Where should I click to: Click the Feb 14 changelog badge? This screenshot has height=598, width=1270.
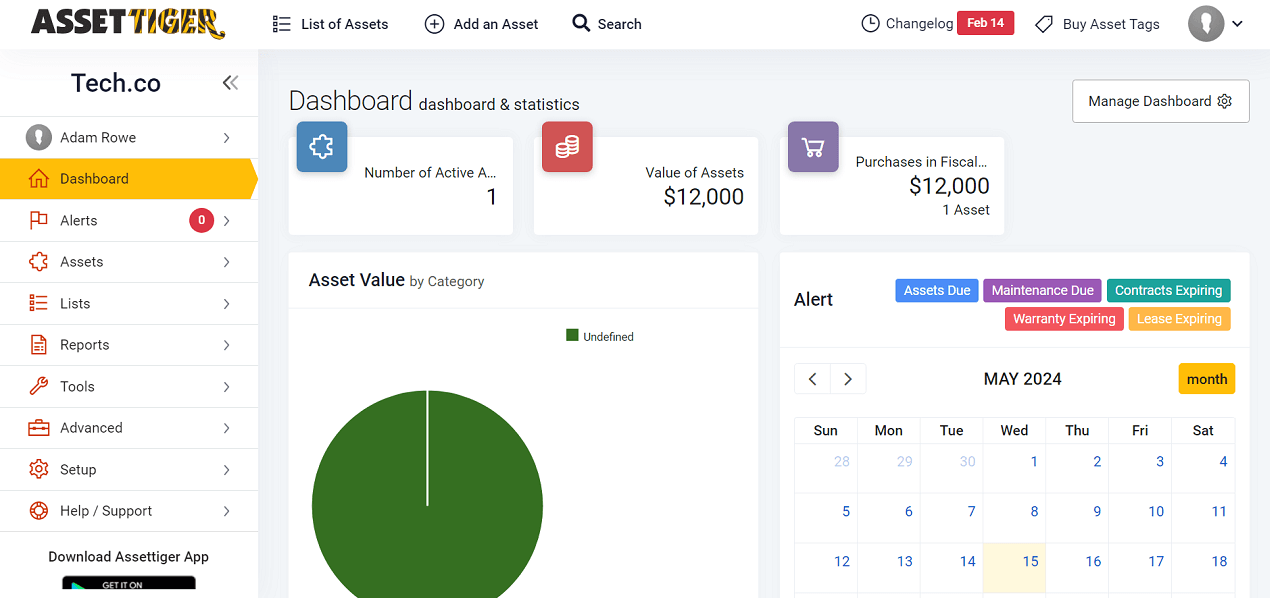click(985, 23)
